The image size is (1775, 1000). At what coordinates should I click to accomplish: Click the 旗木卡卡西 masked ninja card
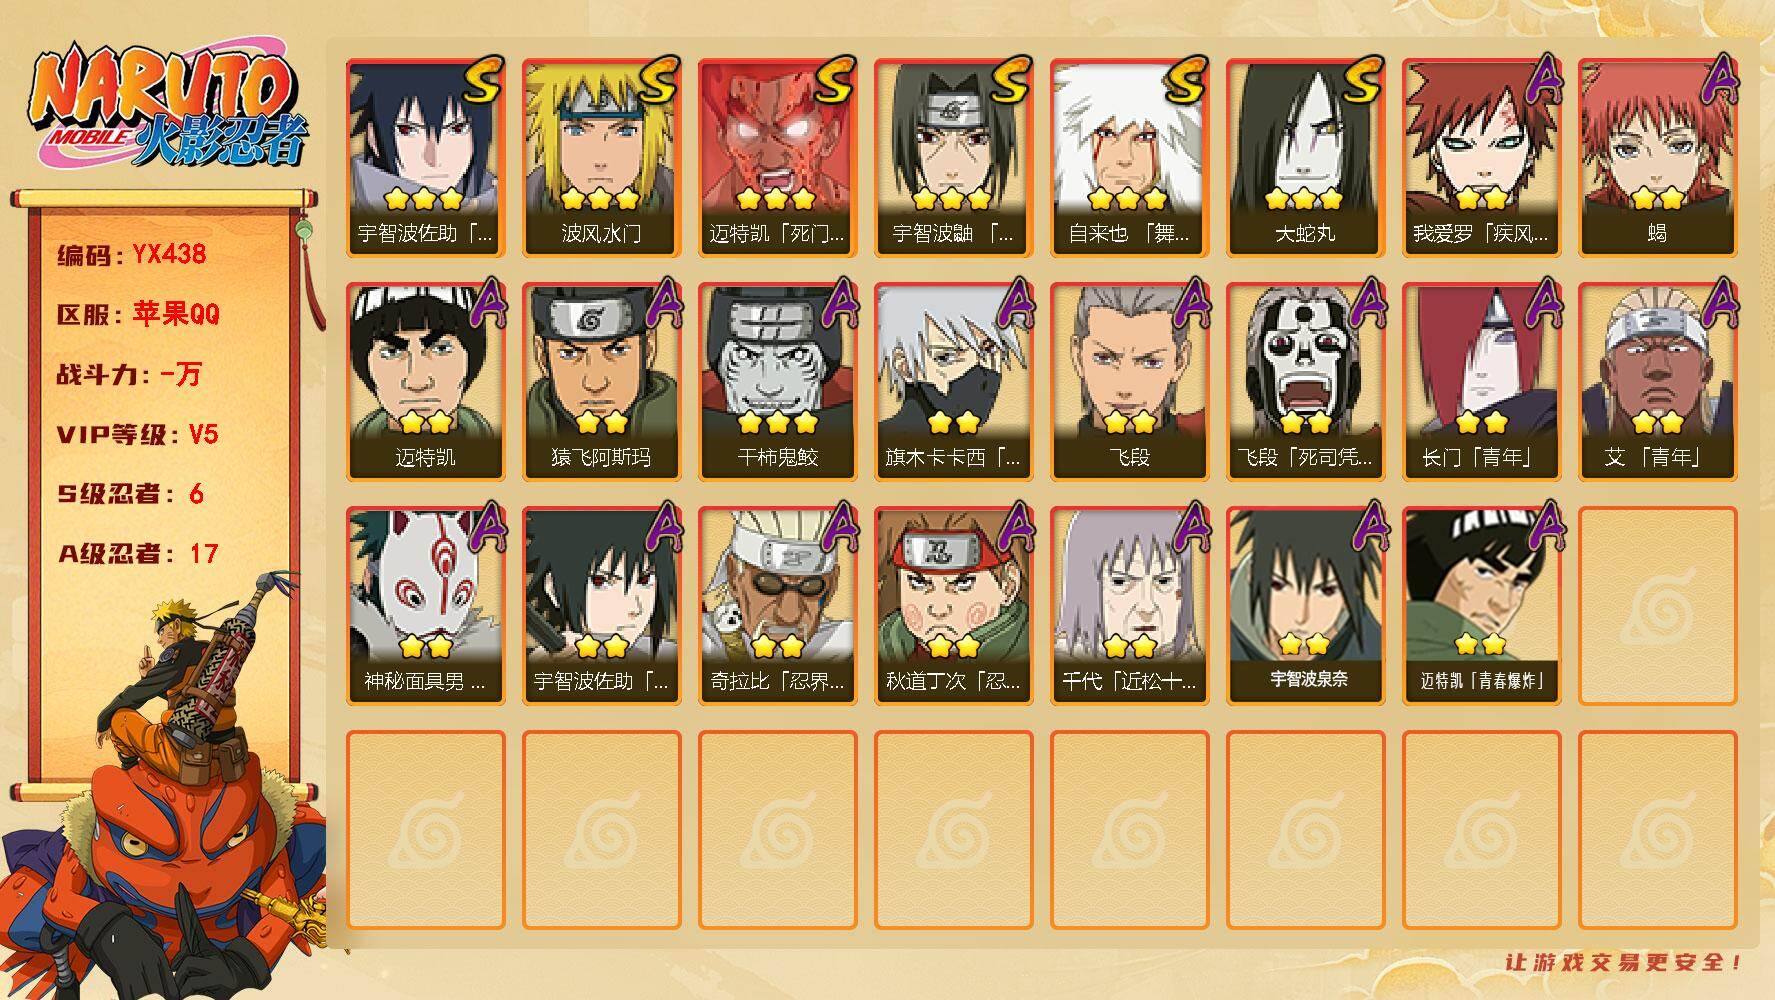point(953,381)
